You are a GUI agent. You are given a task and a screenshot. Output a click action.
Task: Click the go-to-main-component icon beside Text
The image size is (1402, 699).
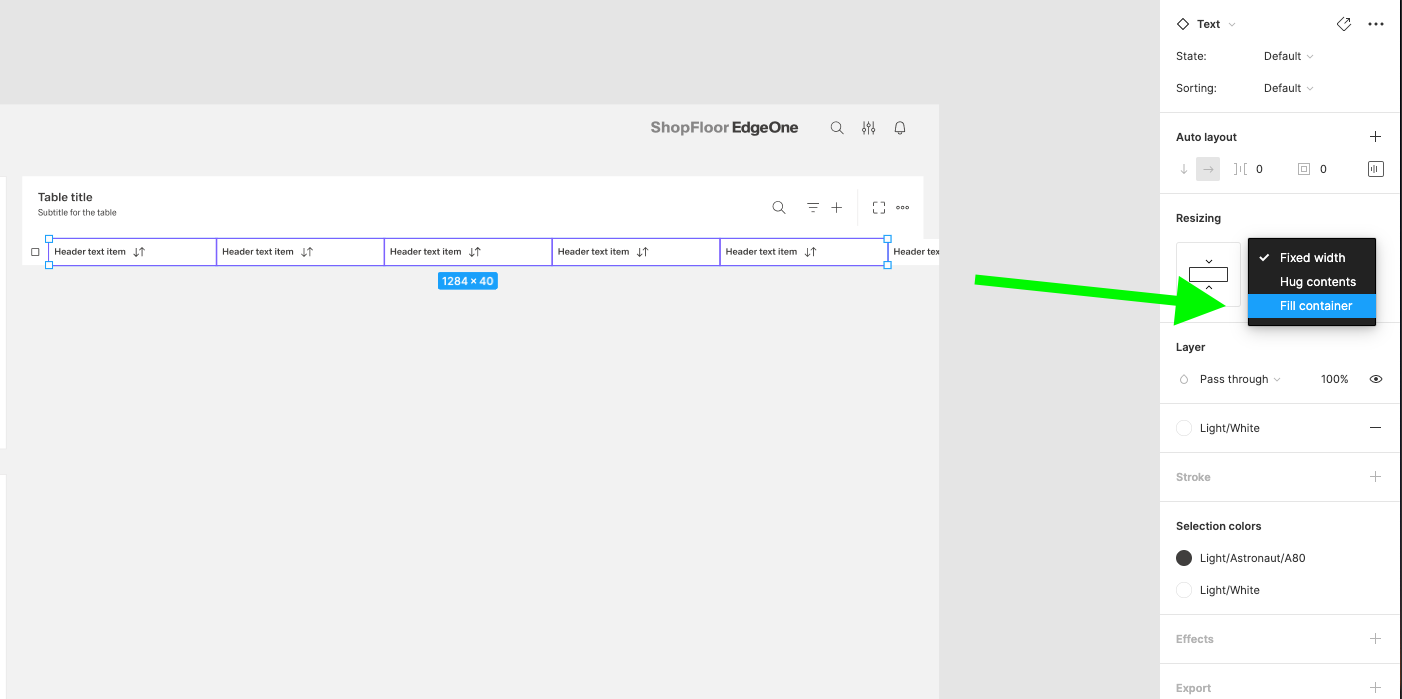pos(1344,24)
